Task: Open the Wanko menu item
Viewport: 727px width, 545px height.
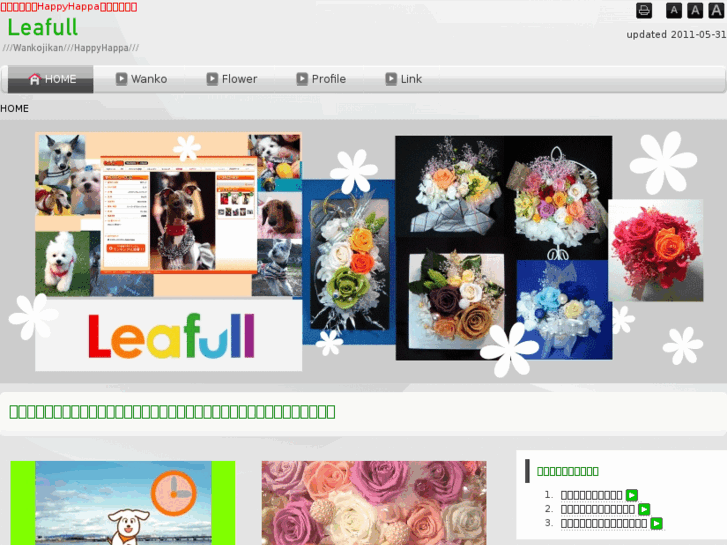Action: coord(141,79)
